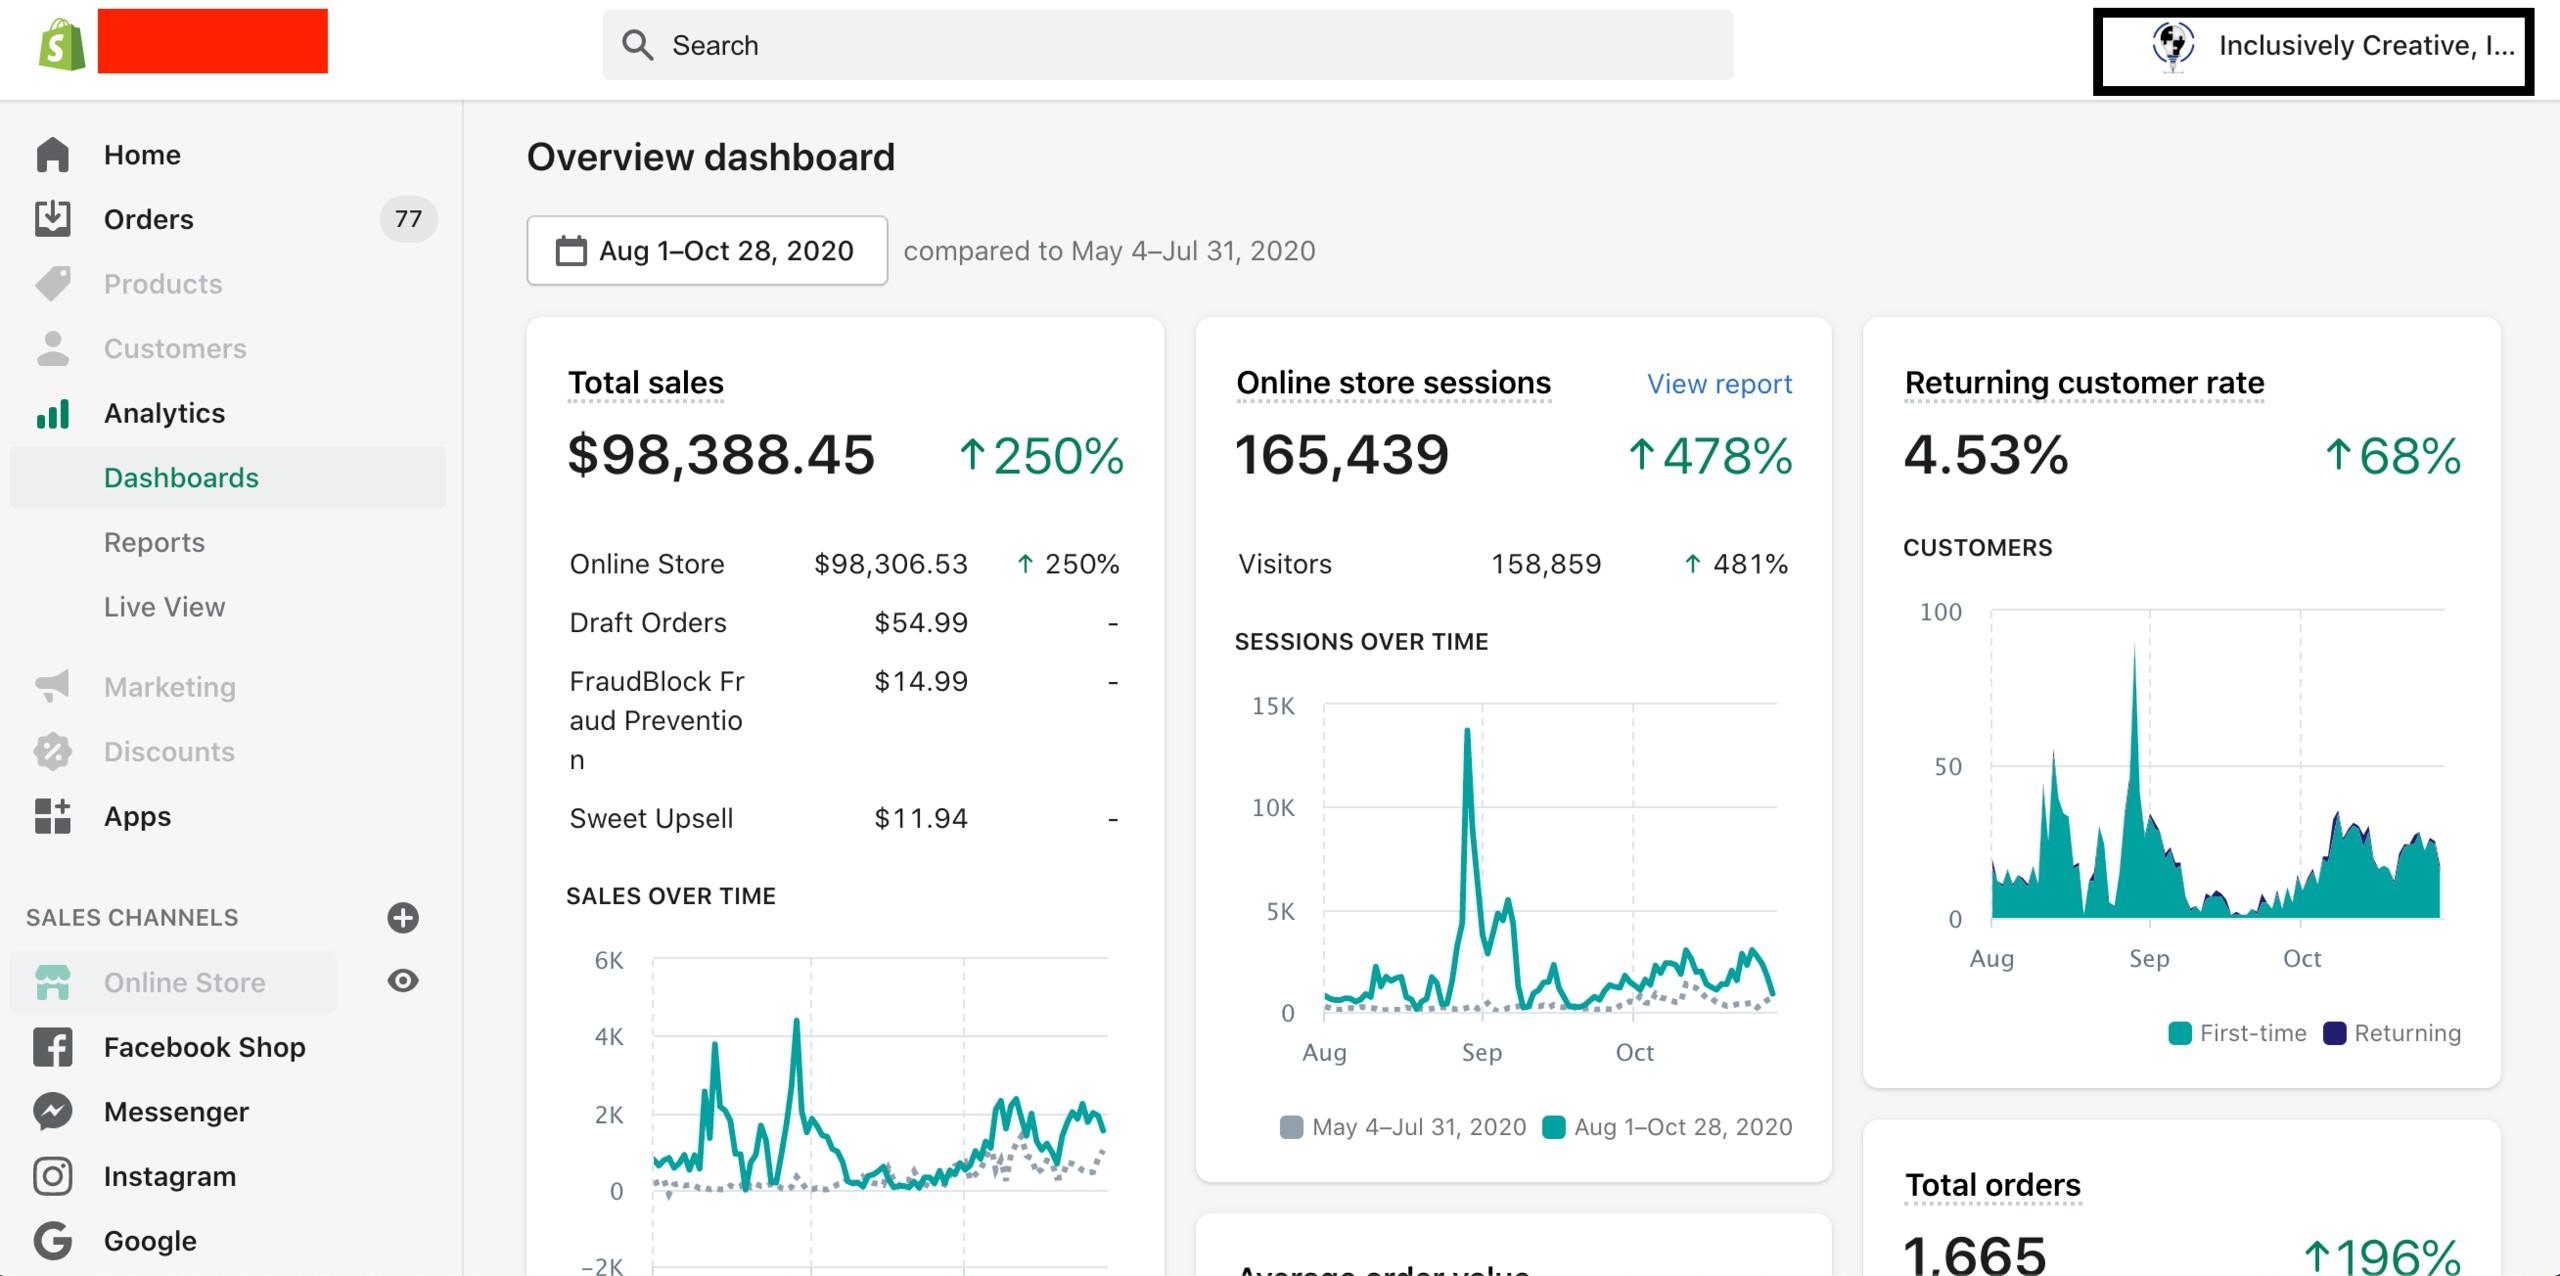Select Dashboards under Analytics
Viewport: 2560px width, 1276px height.
point(181,478)
